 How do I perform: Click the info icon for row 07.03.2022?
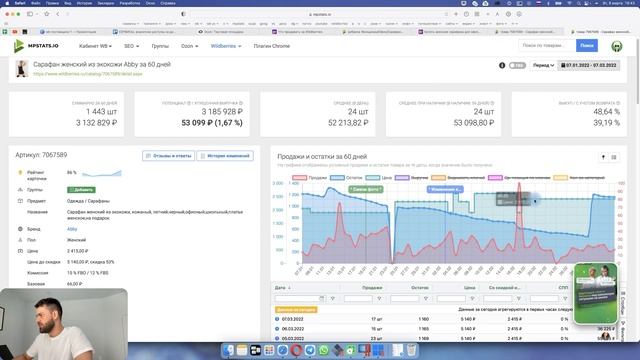click(277, 319)
